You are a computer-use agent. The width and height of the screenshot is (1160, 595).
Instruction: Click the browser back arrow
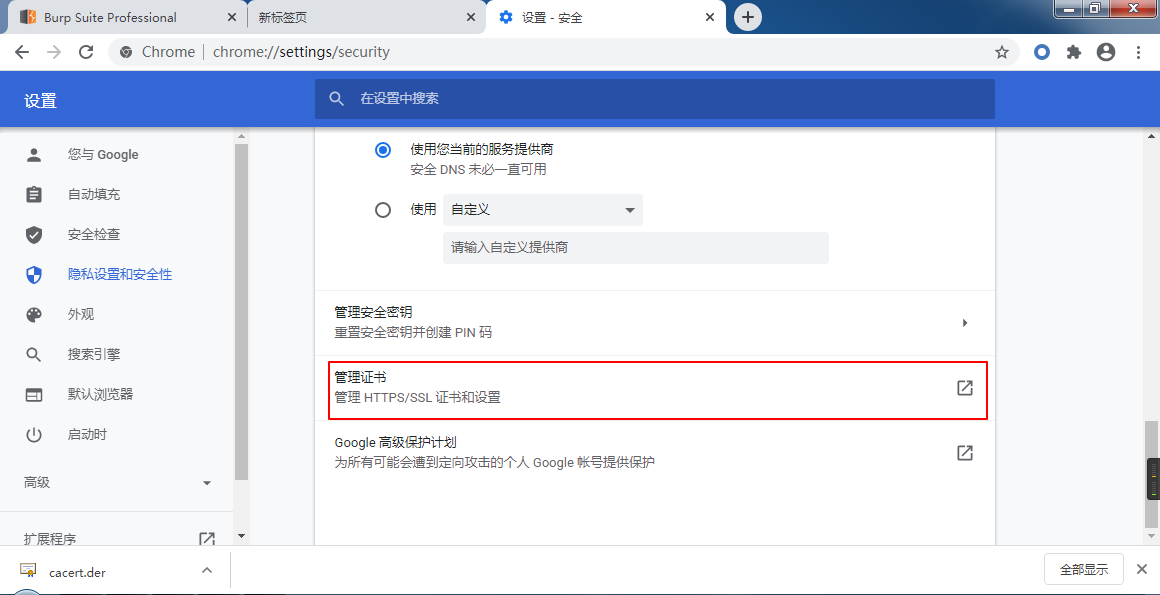[21, 52]
